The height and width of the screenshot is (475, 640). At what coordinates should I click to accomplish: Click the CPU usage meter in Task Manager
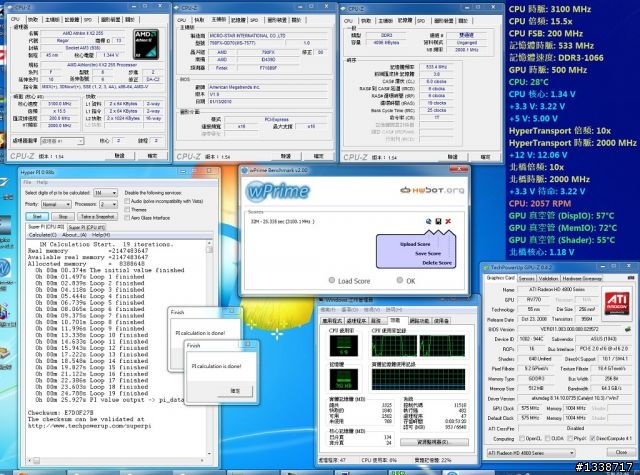tap(344, 345)
